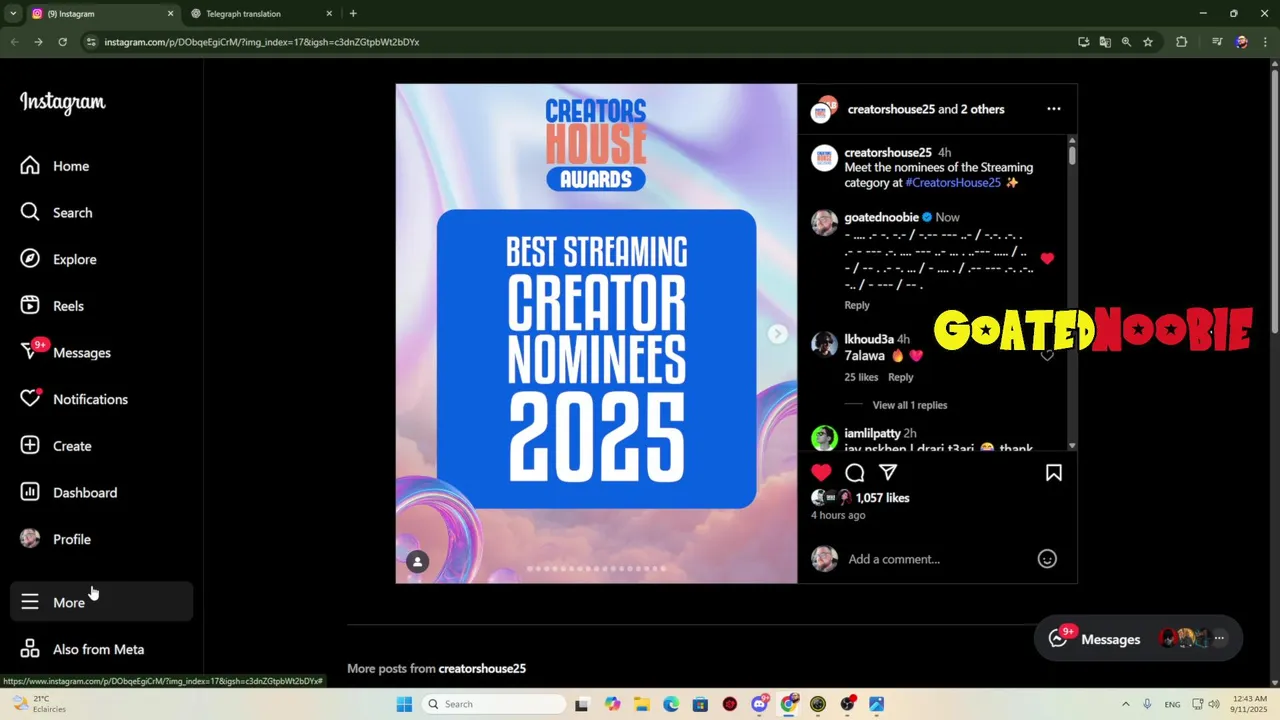
Task: Open a new browser tab
Action: (x=353, y=14)
